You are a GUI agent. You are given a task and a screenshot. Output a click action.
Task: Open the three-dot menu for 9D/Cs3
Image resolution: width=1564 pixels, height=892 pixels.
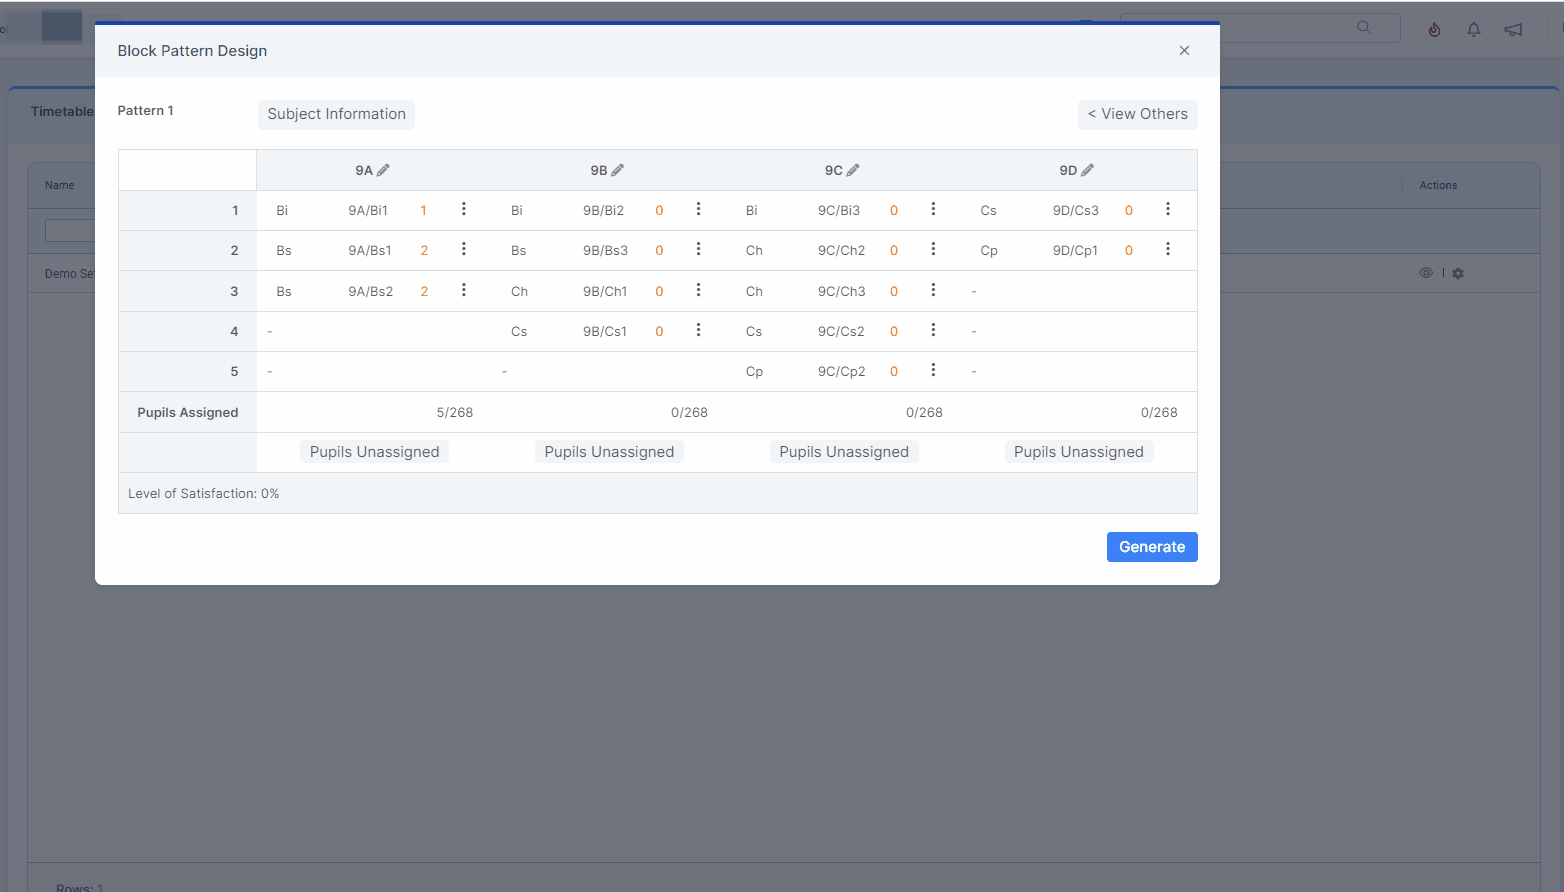(1168, 209)
